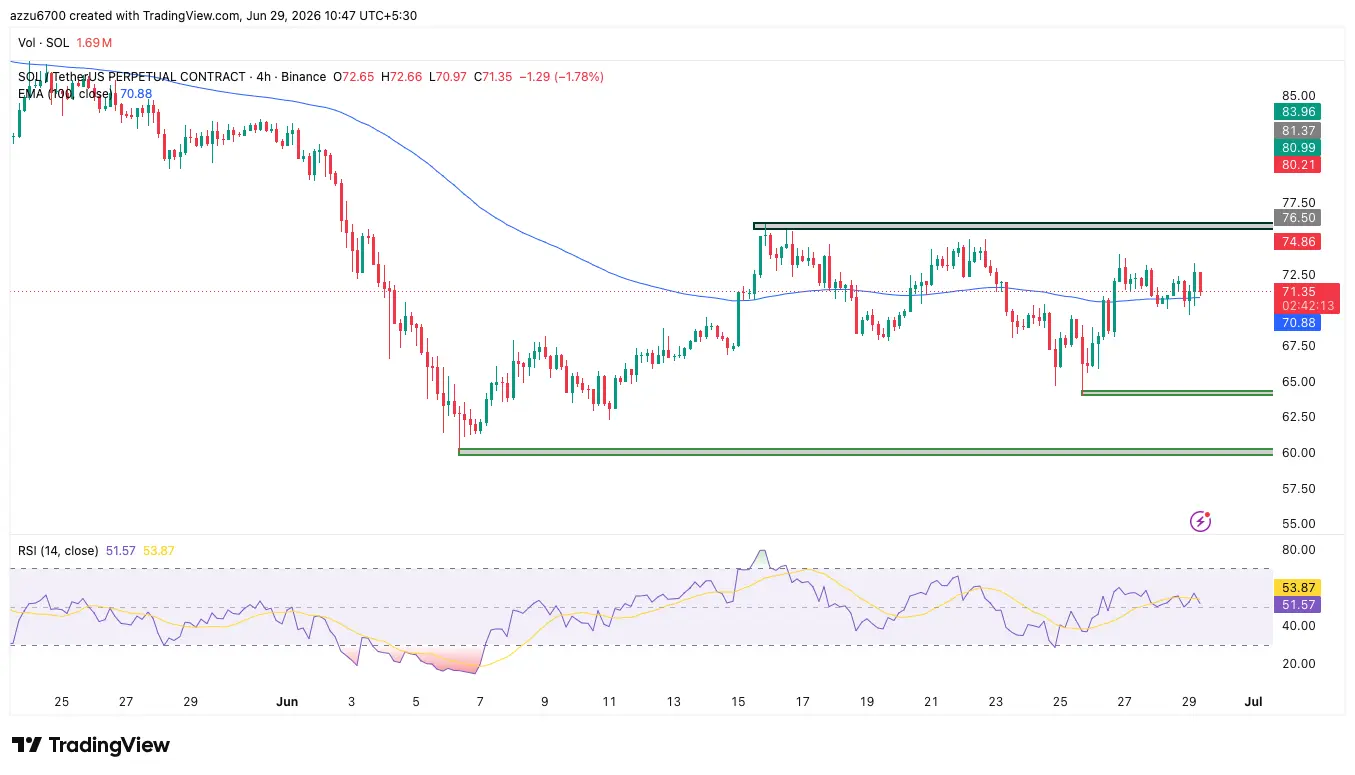Click the Jul label on the date axis
This screenshot has height=775, width=1355.
[1253, 702]
